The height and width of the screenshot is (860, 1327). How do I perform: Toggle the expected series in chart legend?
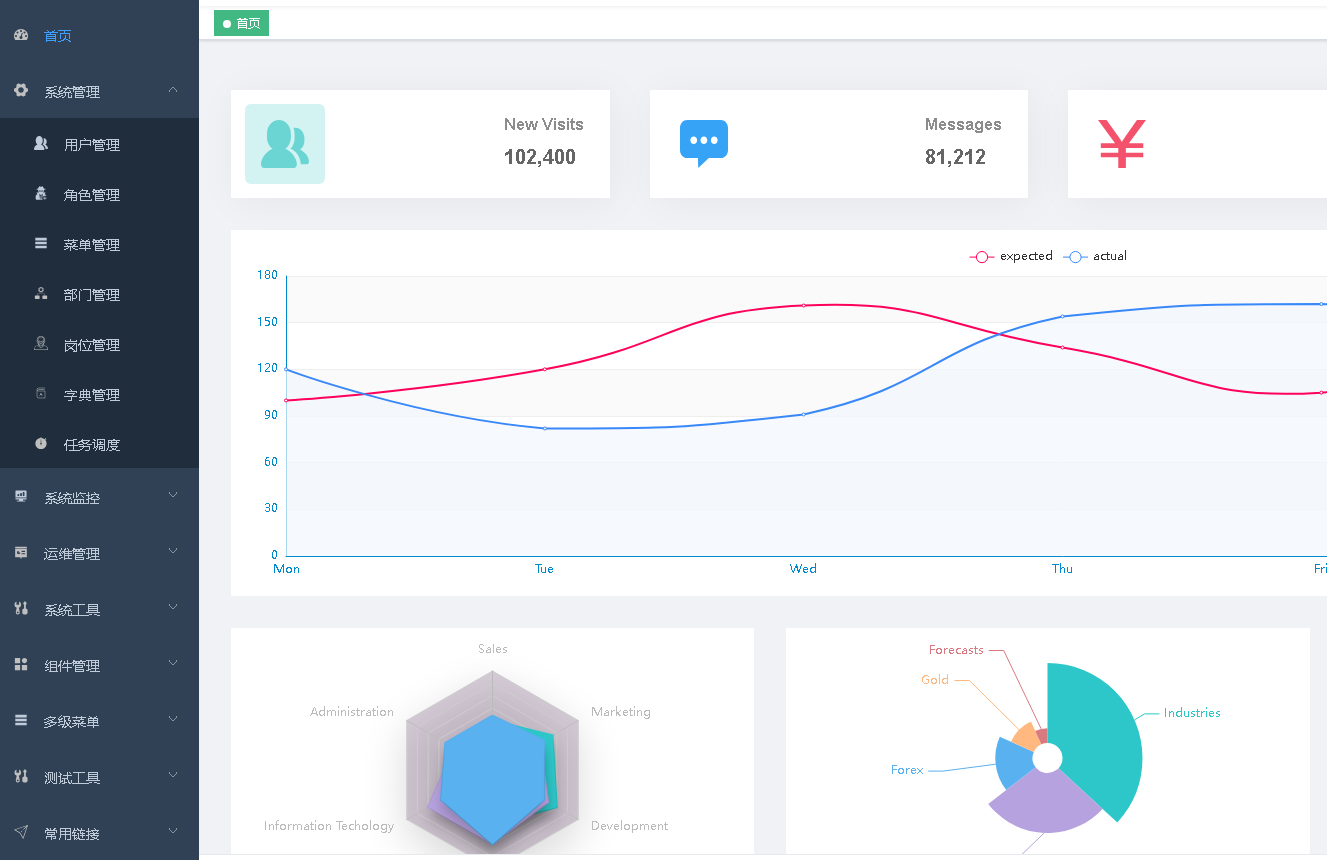1011,256
